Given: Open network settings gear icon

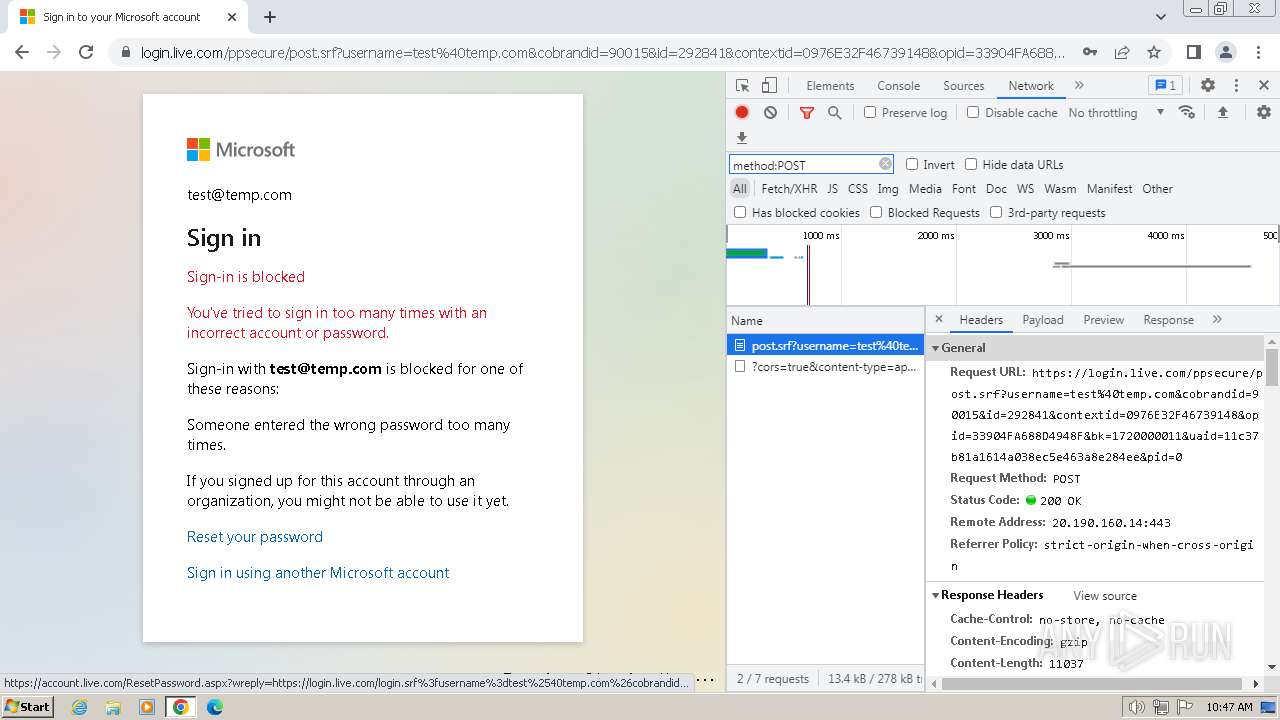Looking at the screenshot, I should click(x=1264, y=113).
